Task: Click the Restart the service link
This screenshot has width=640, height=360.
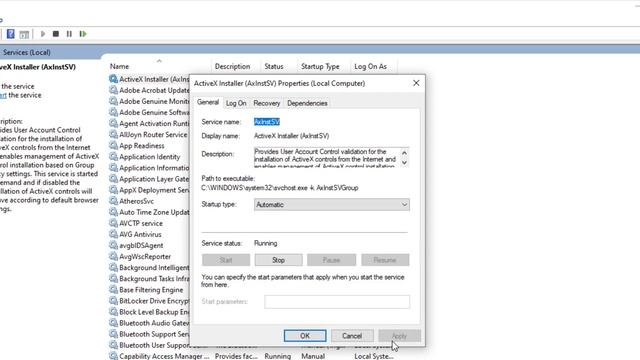Action: coord(3,95)
